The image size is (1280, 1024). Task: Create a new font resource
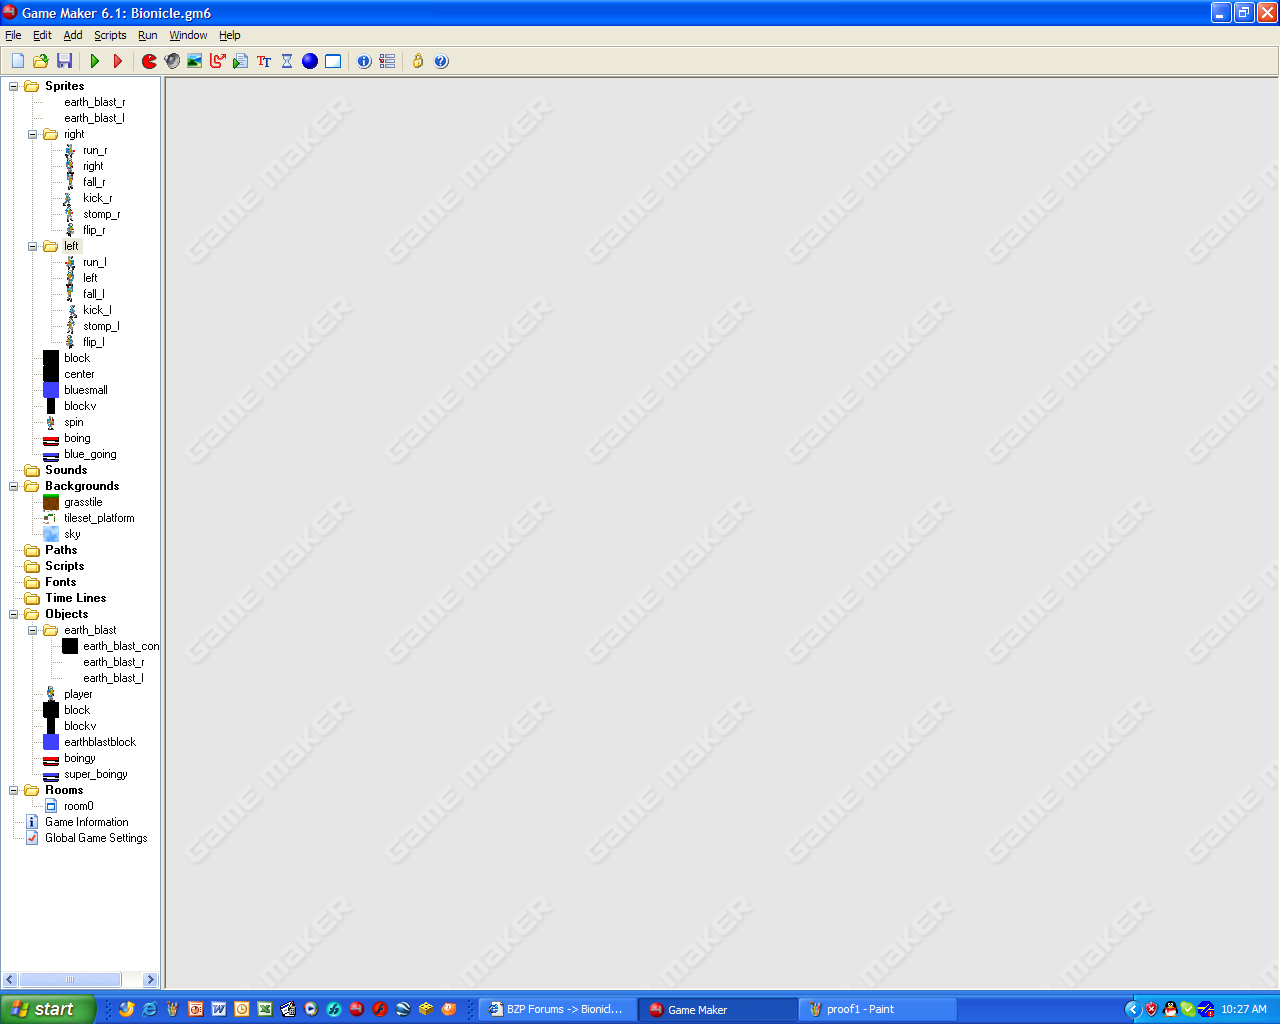click(263, 61)
